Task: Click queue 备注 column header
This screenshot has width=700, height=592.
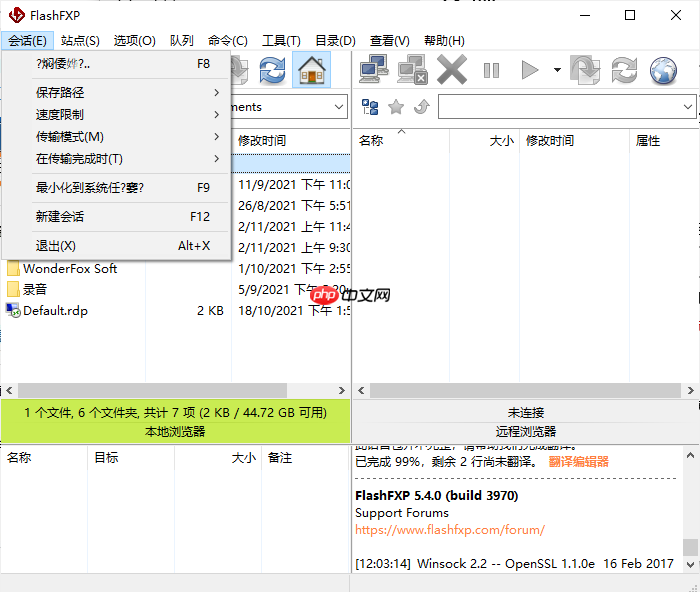Action: point(305,458)
